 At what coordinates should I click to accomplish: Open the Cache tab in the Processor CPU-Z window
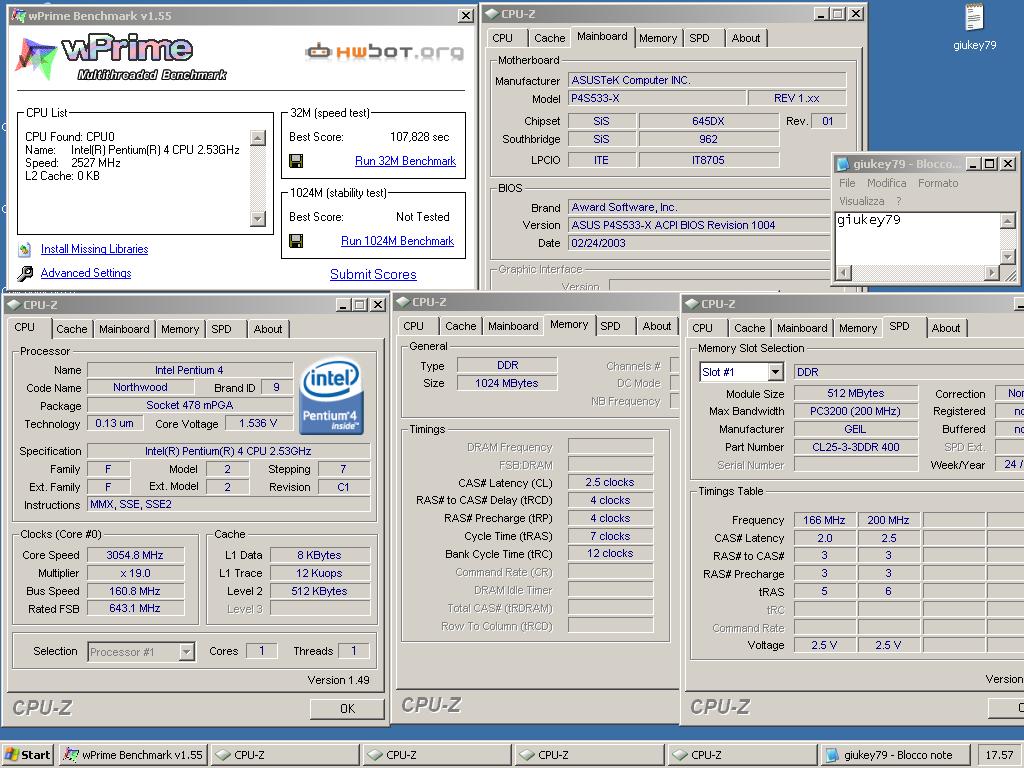pyautogui.click(x=71, y=329)
